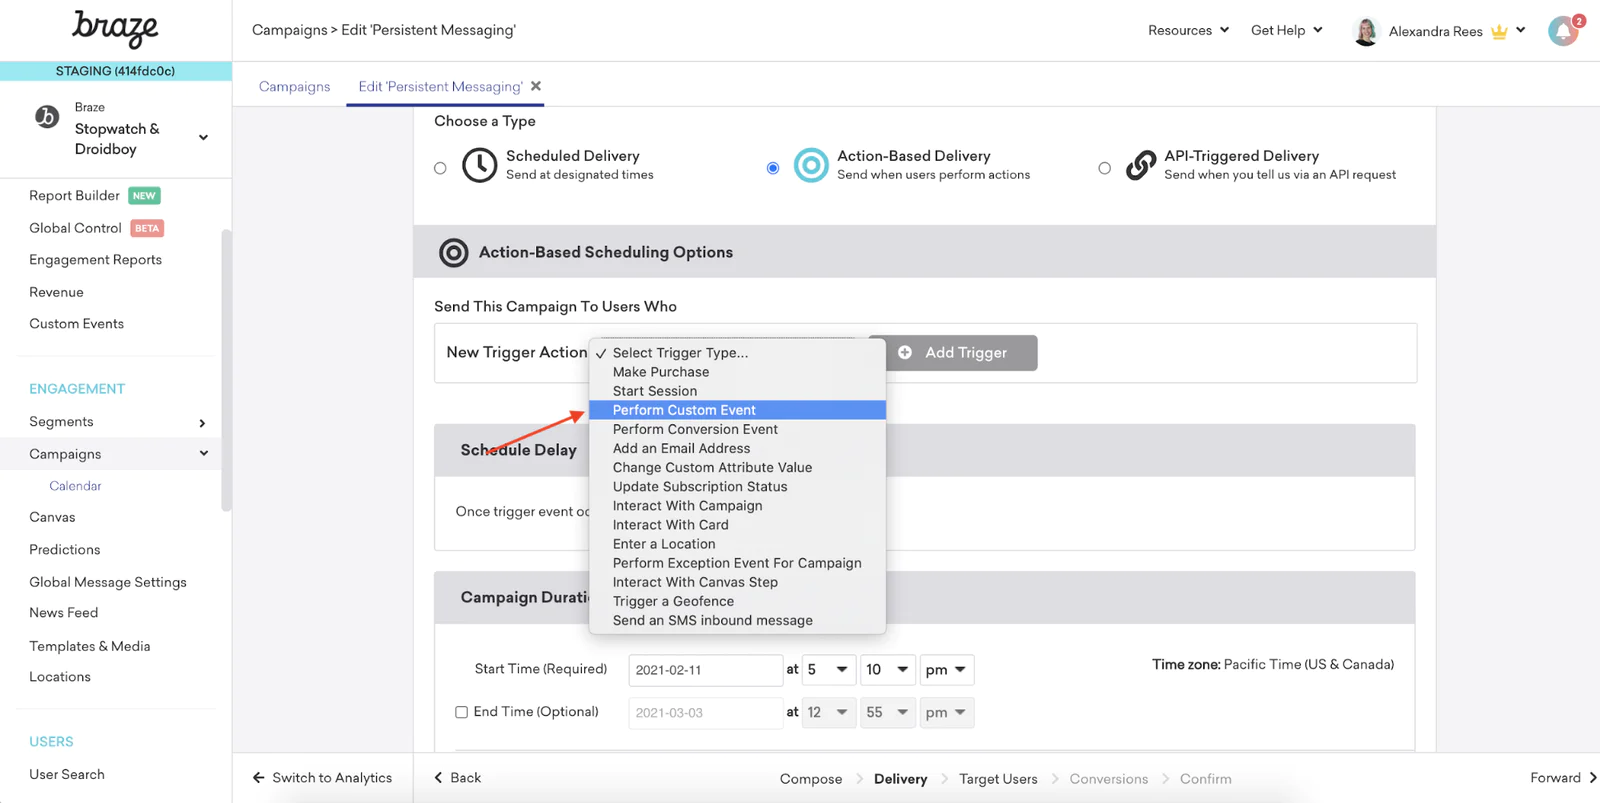Open Canvas in the sidebar
1600x803 pixels.
[52, 517]
